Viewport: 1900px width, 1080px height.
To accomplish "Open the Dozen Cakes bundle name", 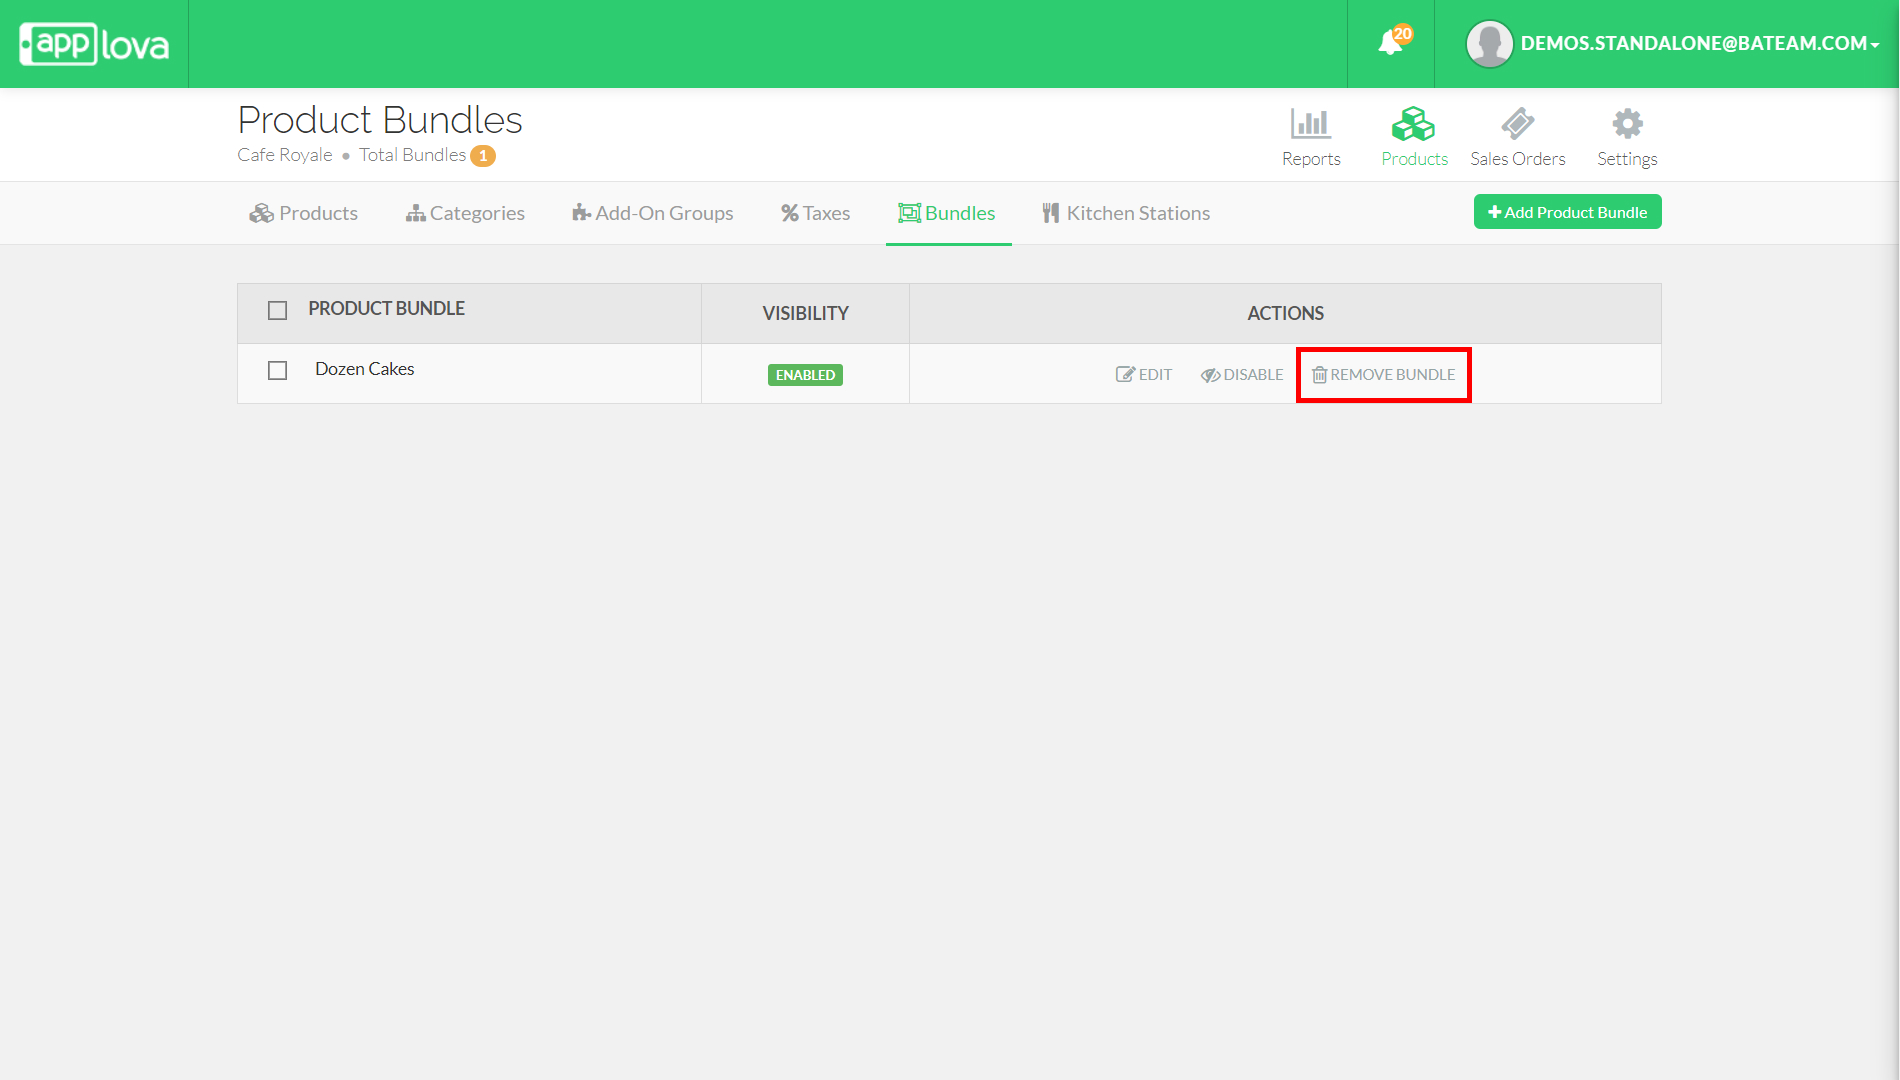I will point(364,369).
